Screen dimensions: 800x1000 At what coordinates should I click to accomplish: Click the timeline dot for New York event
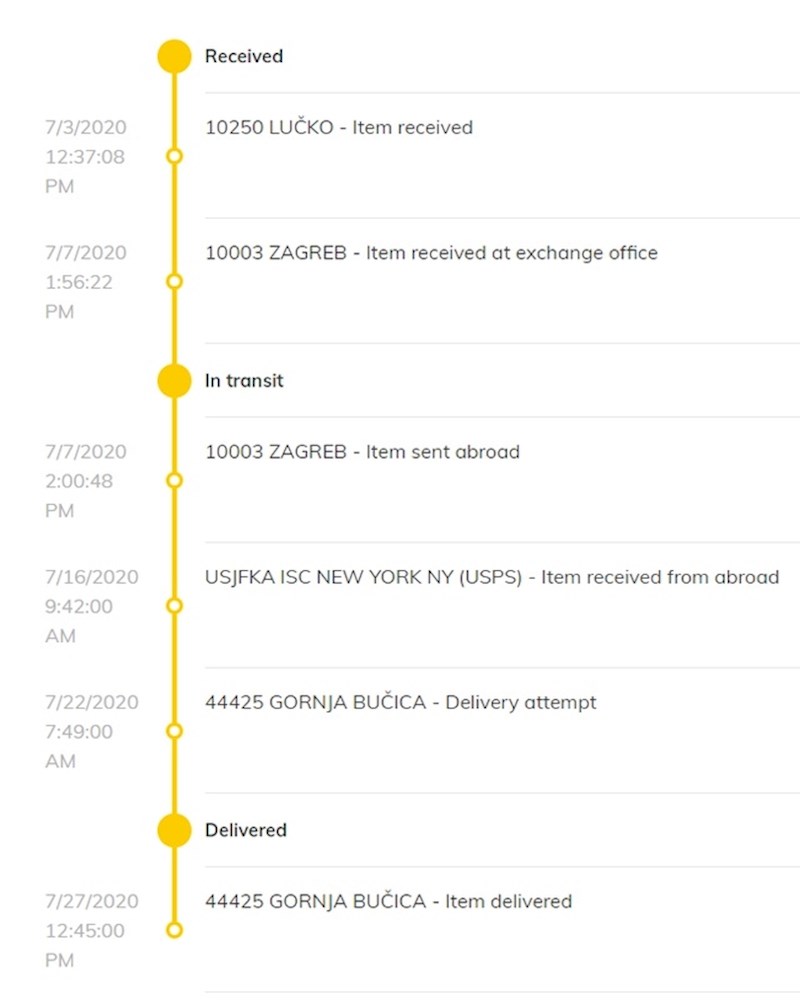174,606
